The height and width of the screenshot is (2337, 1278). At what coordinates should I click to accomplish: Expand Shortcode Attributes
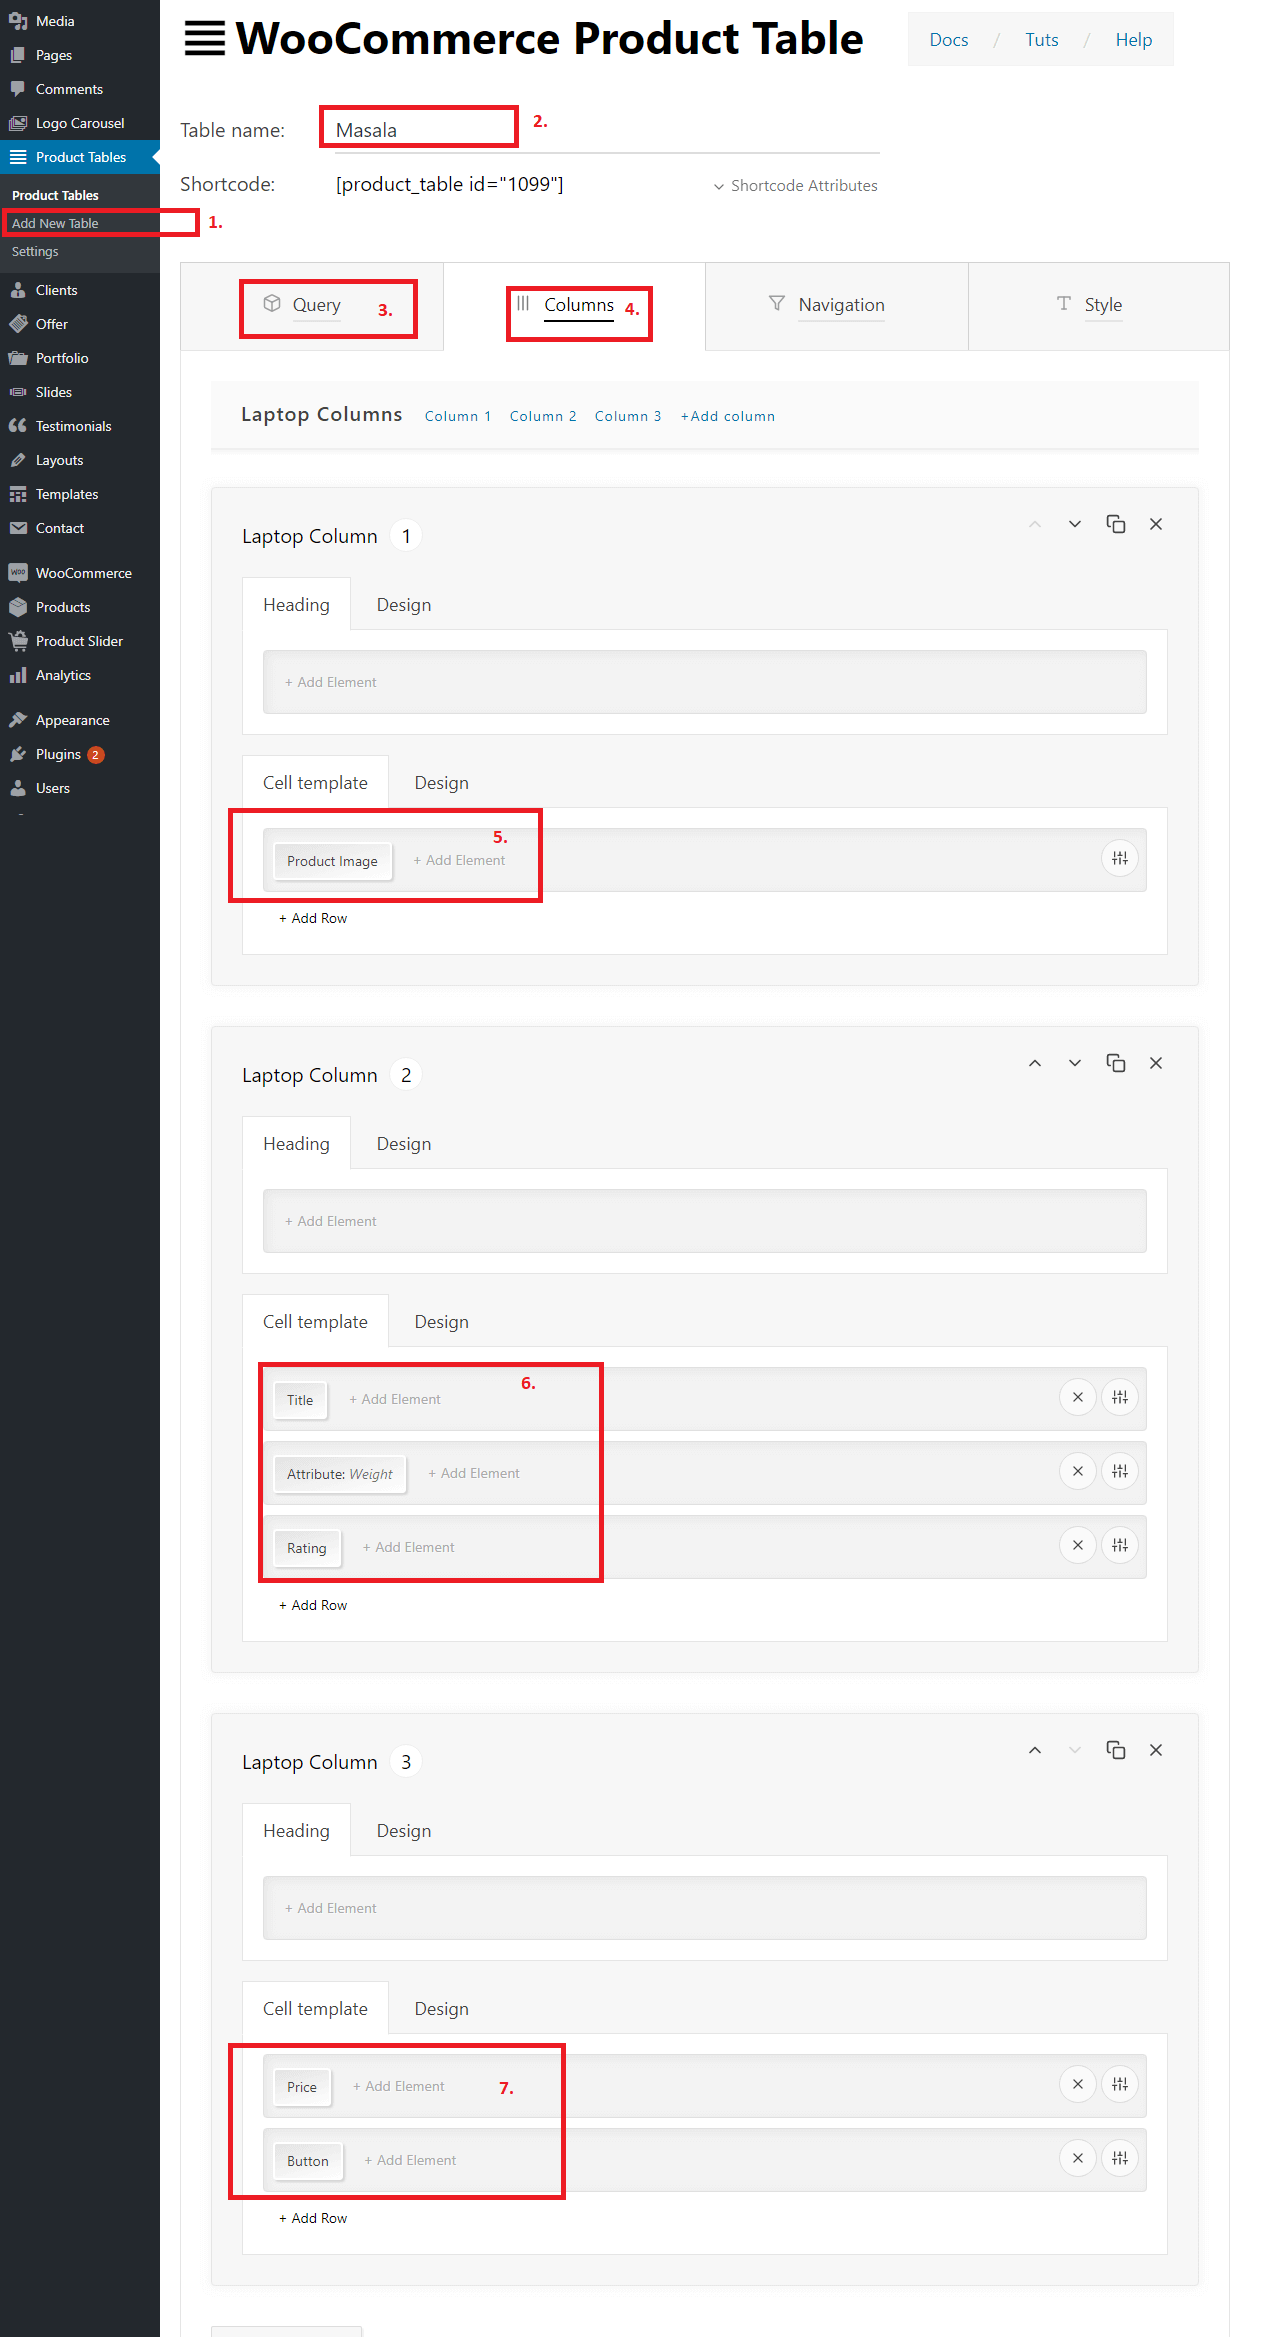796,186
